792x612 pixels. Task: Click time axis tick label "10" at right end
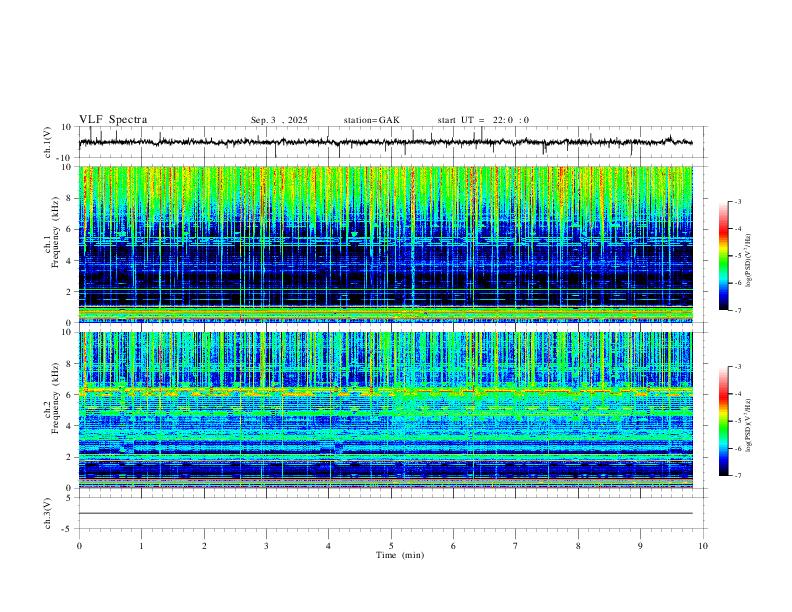[703, 546]
